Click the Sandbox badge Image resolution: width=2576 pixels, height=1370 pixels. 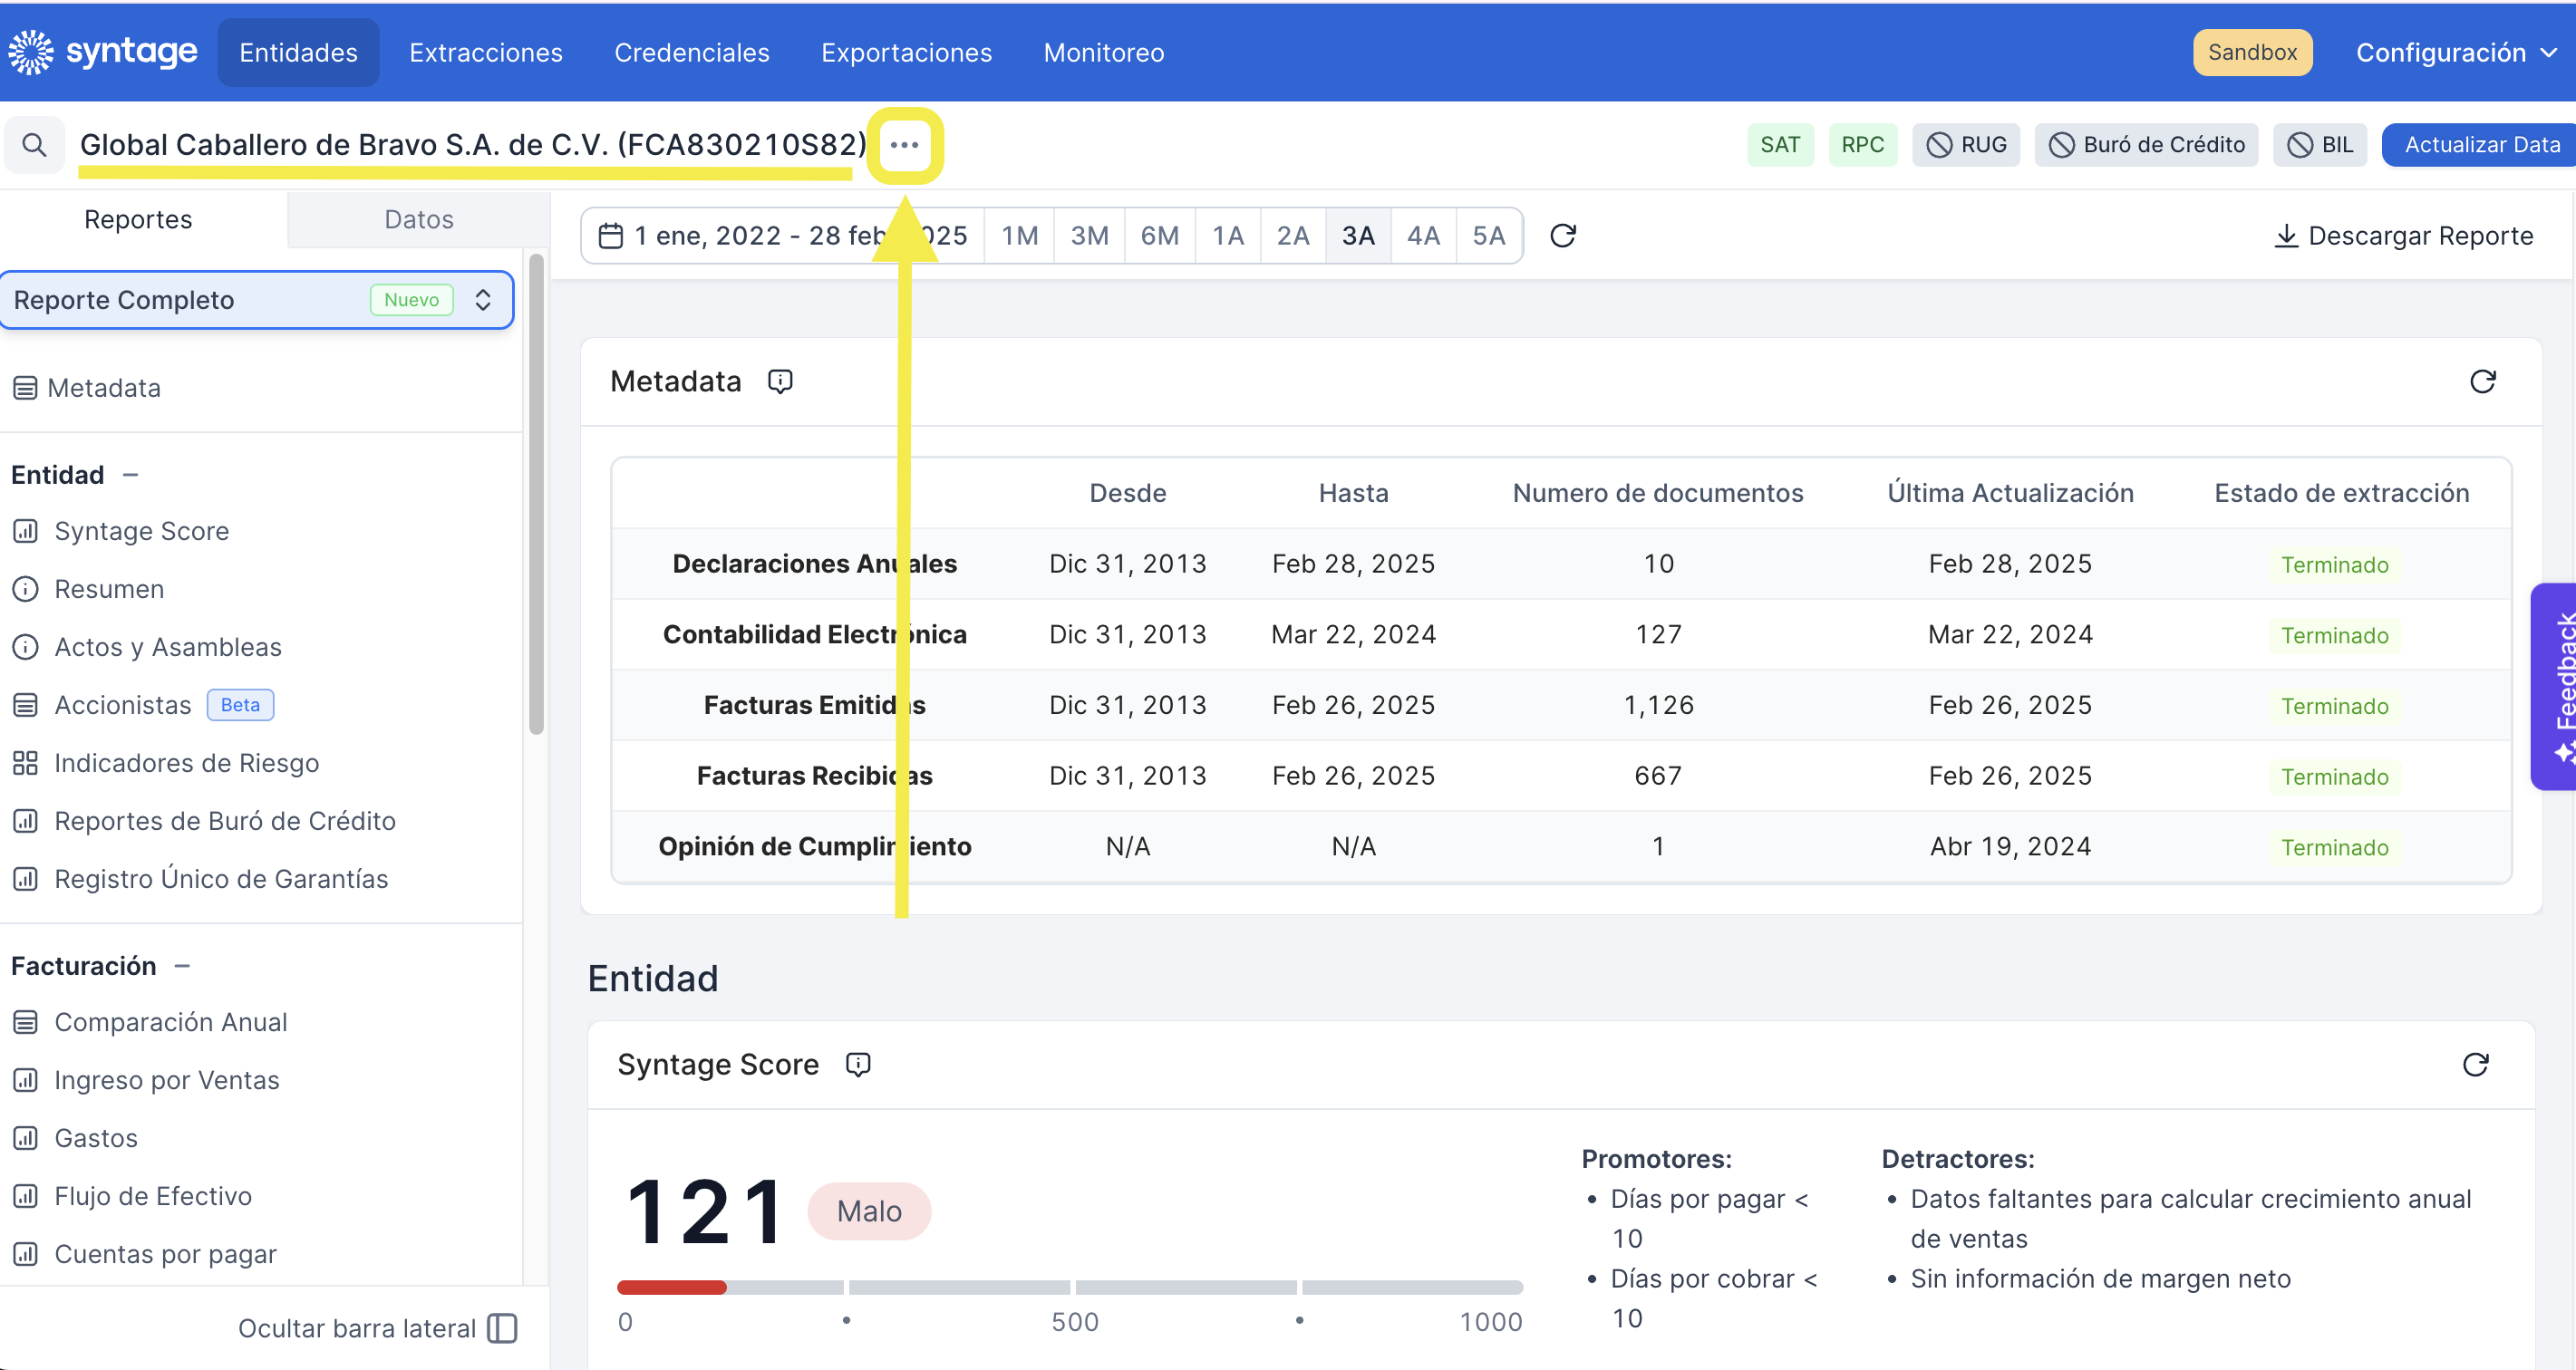[2252, 52]
